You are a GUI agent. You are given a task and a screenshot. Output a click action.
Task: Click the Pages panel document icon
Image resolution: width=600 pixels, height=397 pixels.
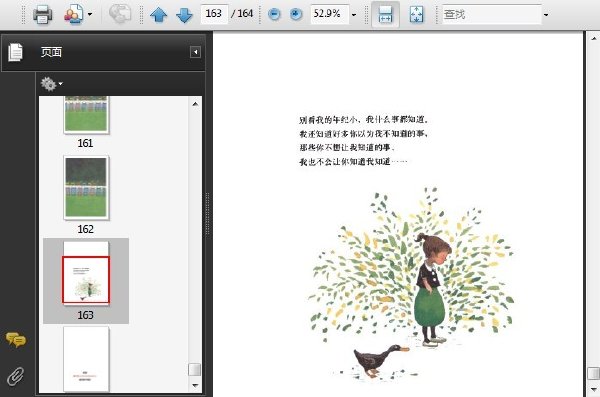pos(16,52)
